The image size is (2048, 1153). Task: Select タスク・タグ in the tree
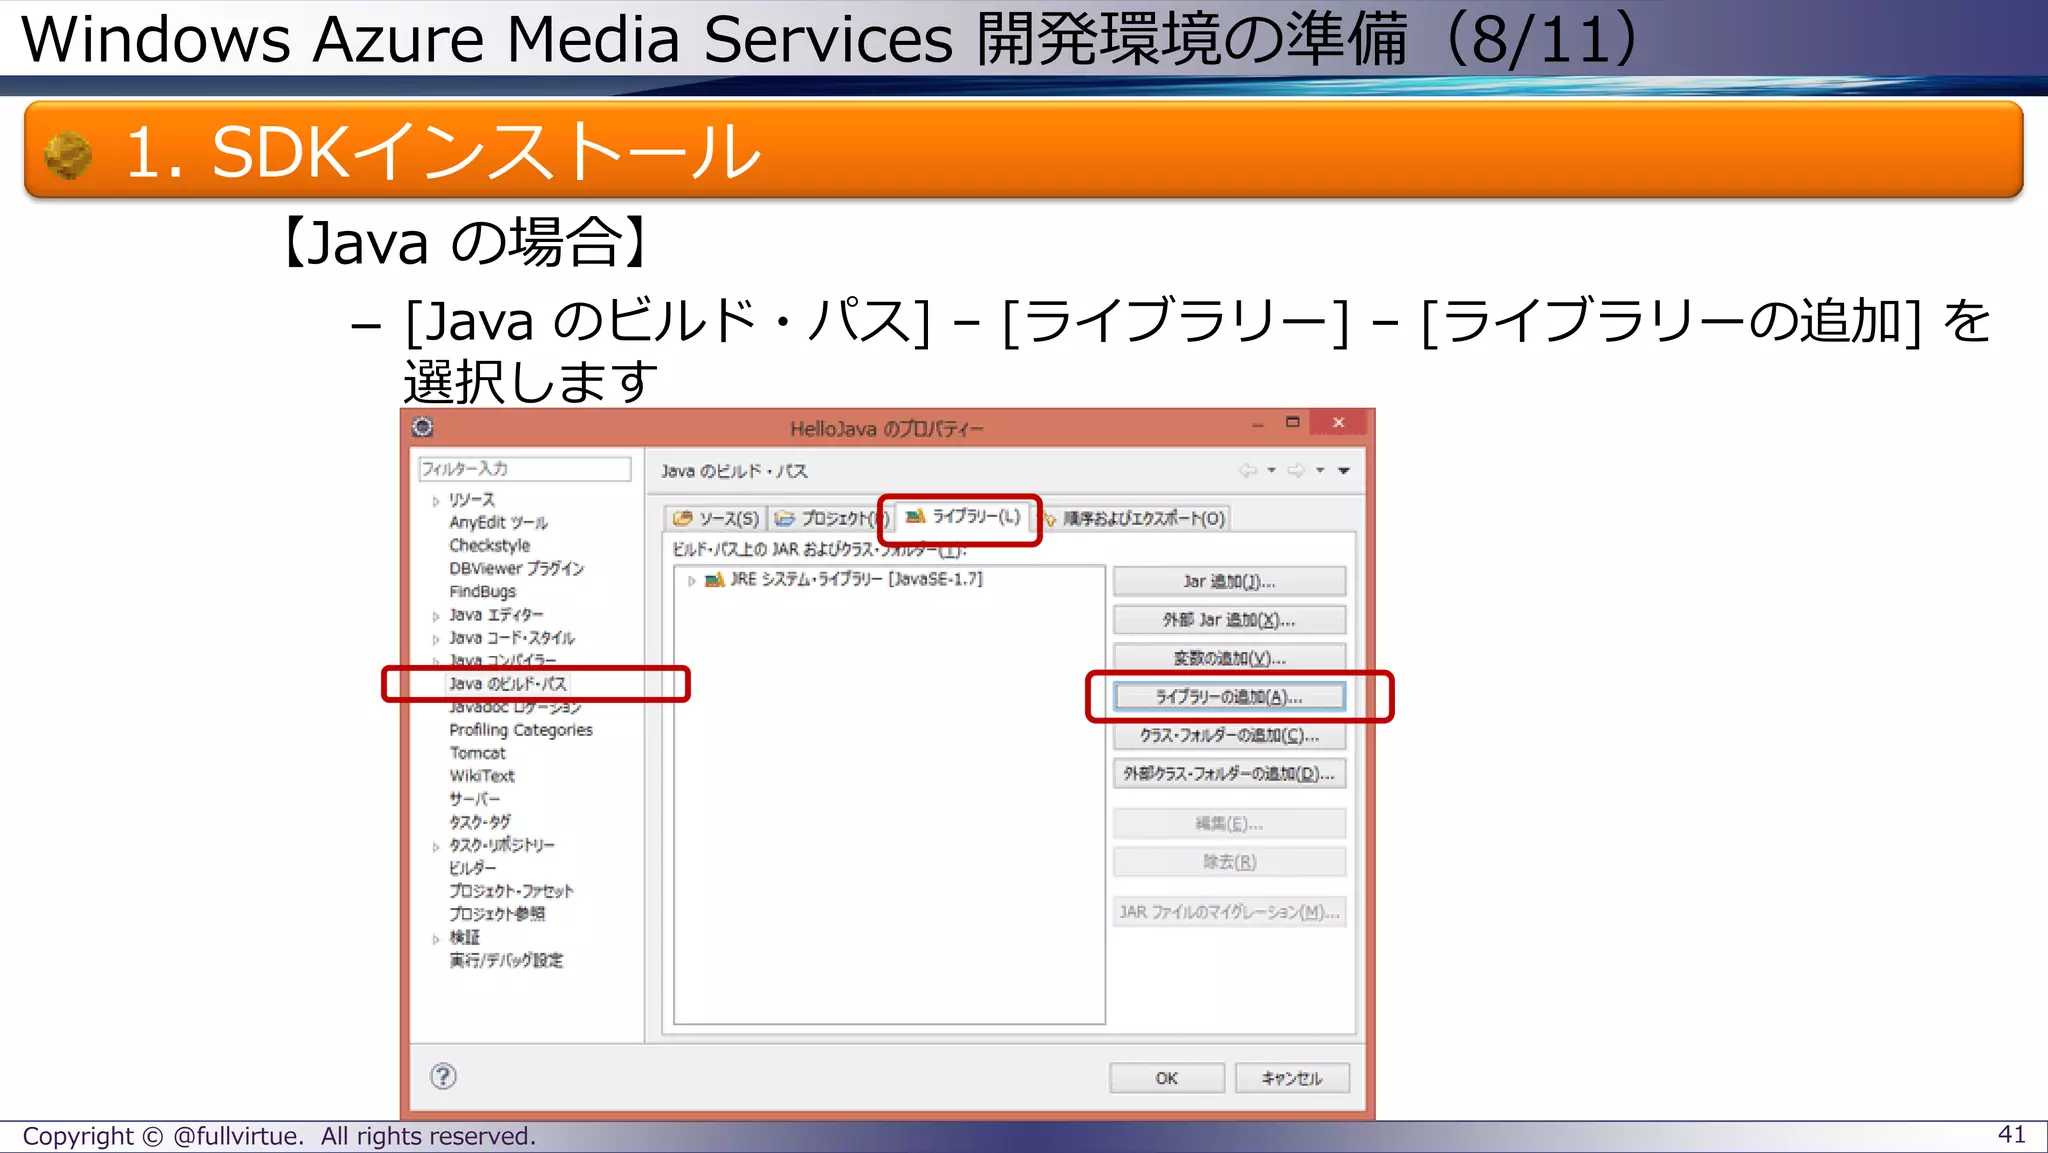[x=479, y=822]
